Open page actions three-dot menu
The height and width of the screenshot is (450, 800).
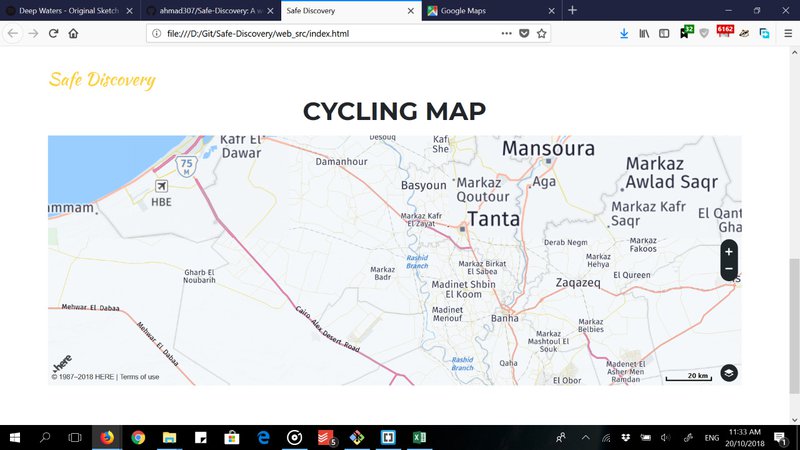tap(506, 34)
